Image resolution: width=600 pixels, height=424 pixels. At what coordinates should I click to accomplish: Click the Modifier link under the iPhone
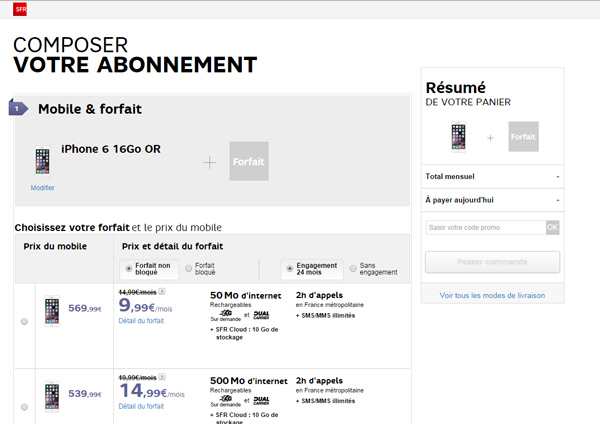pos(42,188)
